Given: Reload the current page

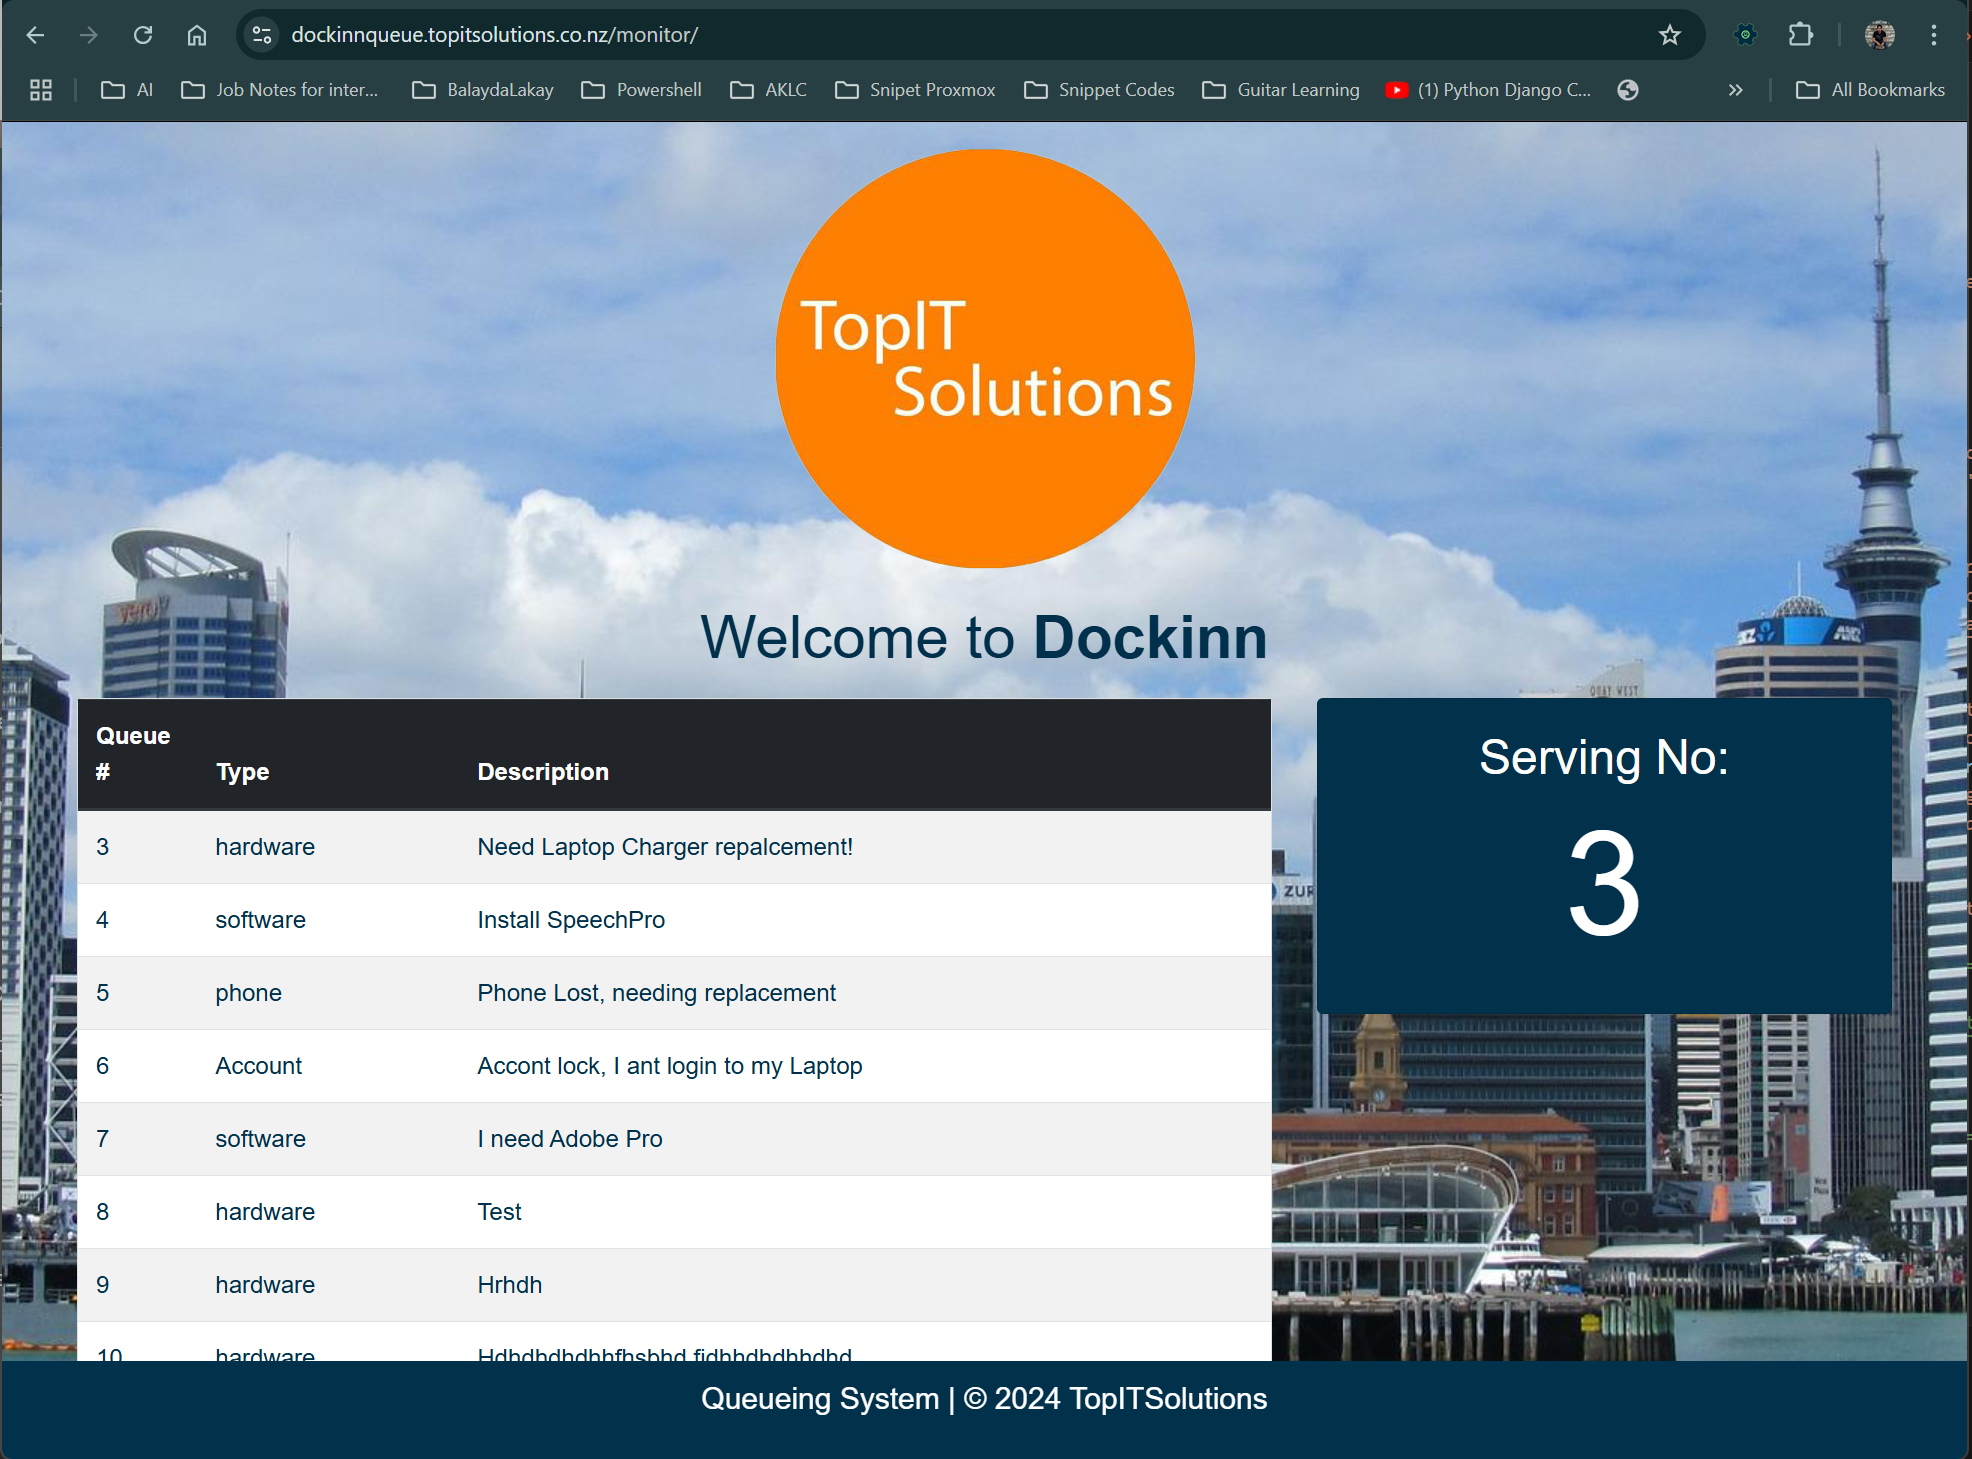Looking at the screenshot, I should pyautogui.click(x=143, y=35).
